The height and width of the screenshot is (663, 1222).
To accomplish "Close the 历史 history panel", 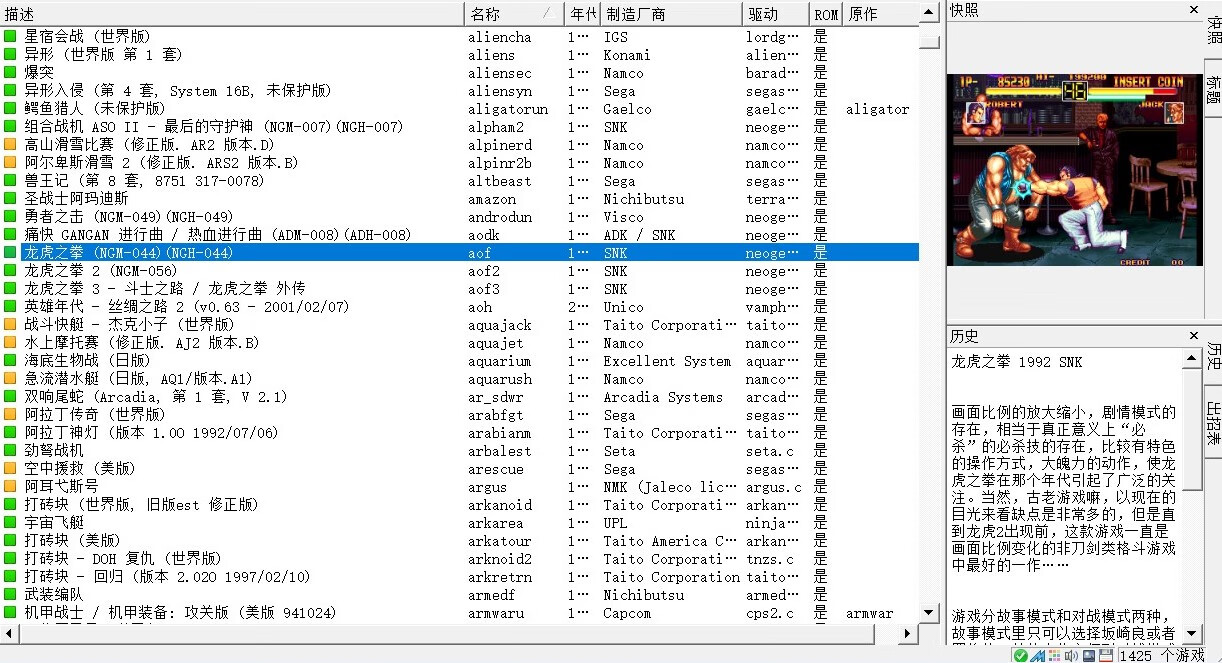I will (1193, 336).
